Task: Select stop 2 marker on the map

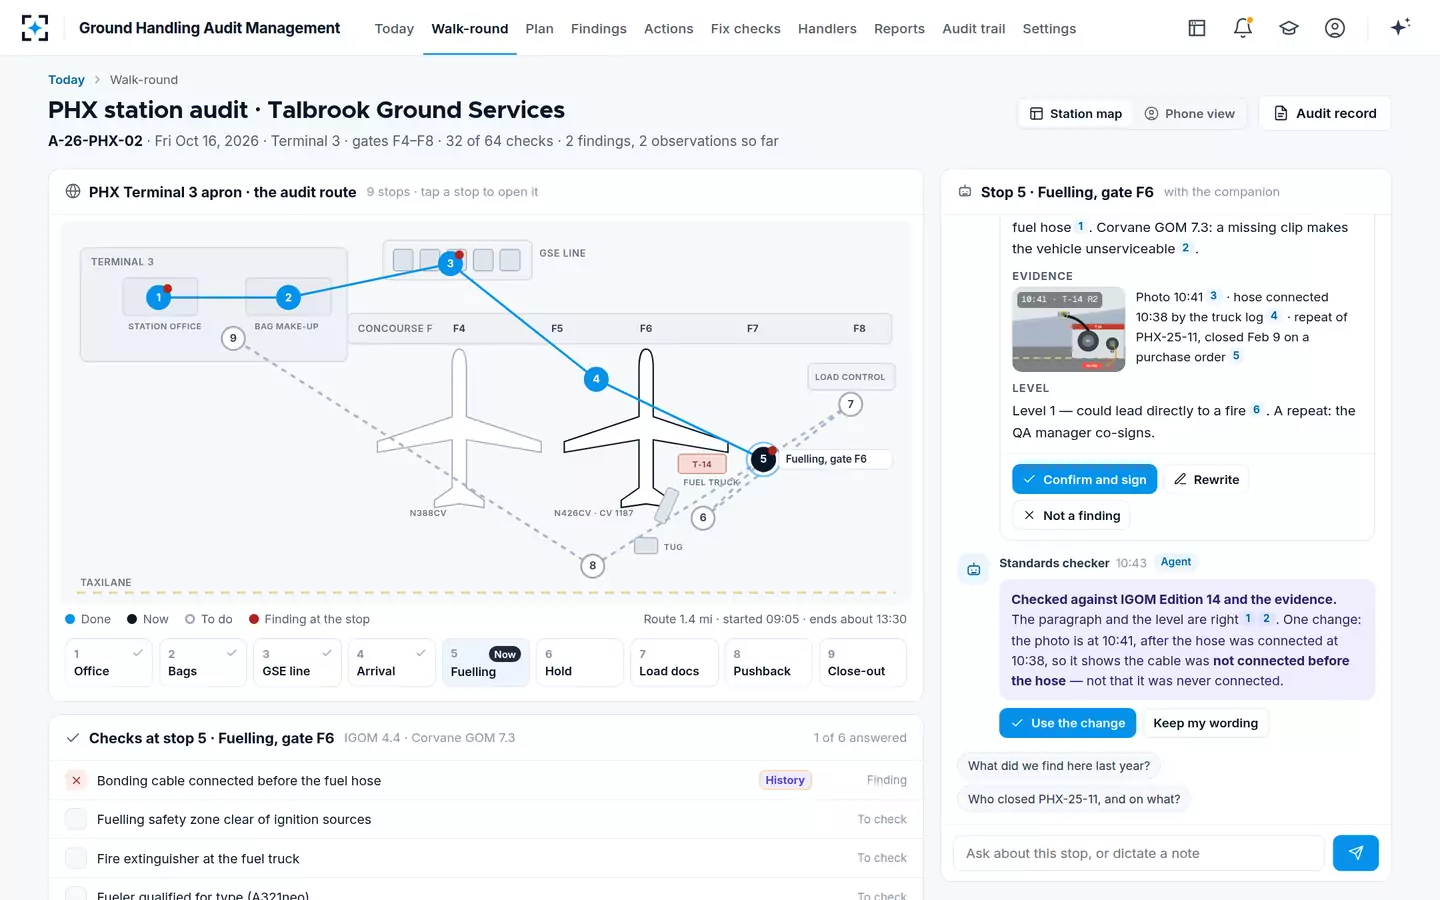Action: 288,297
